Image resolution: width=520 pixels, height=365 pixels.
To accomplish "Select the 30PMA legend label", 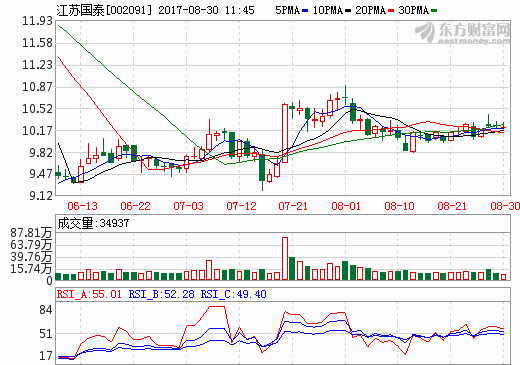I will 414,10.
